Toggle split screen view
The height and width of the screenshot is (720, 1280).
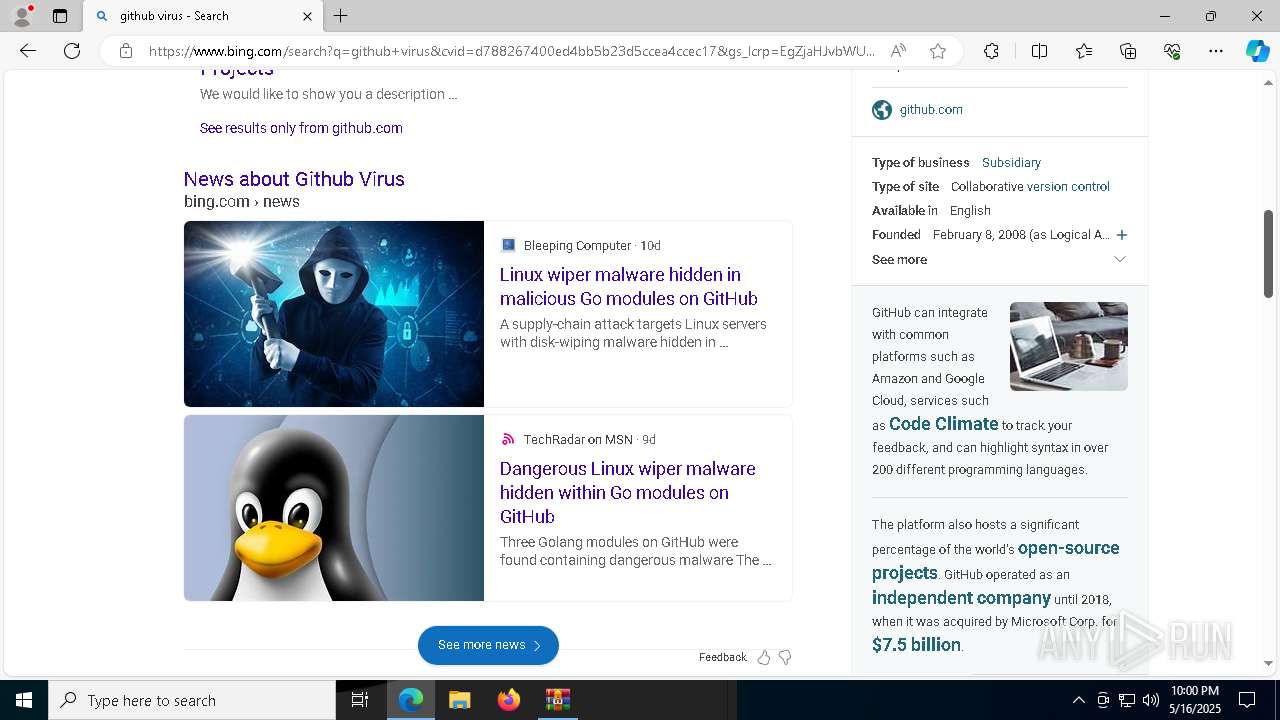[x=1039, y=51]
